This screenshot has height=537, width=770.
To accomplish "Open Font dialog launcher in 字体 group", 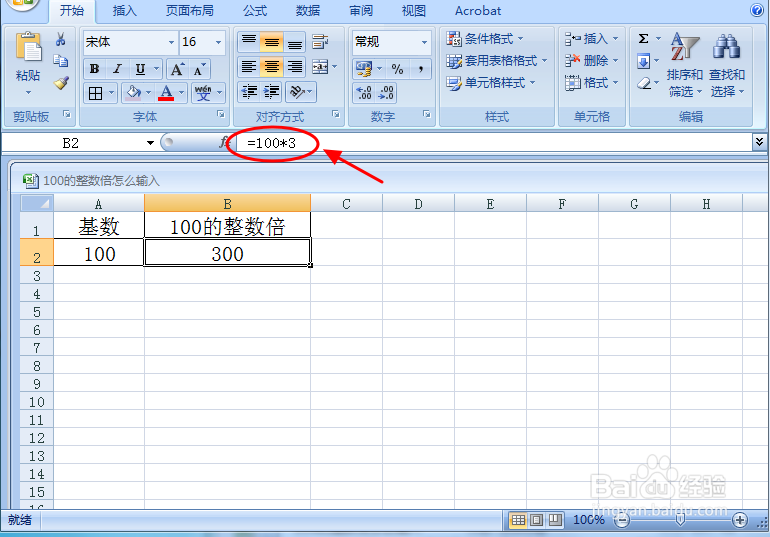I will coord(221,114).
